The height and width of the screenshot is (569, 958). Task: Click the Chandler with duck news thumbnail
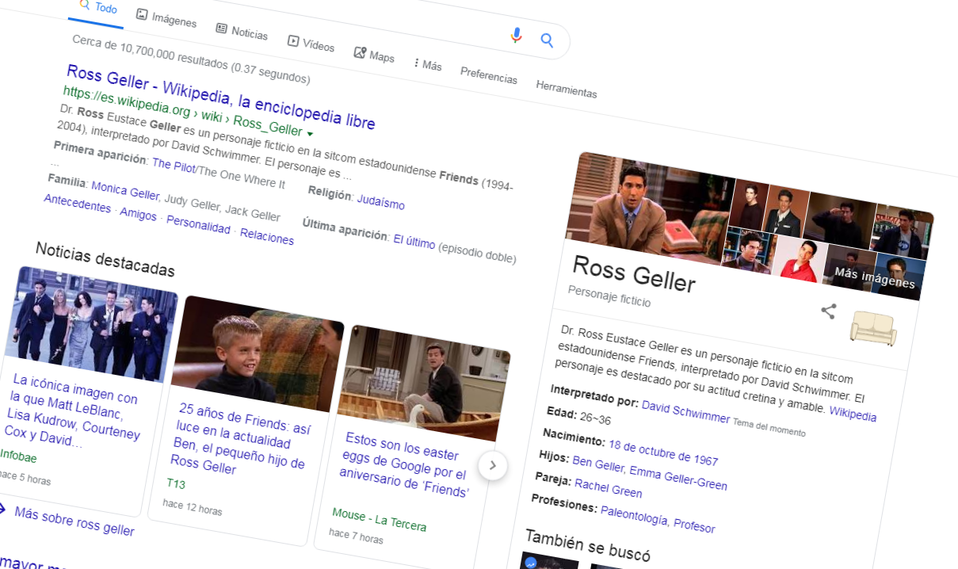point(424,383)
